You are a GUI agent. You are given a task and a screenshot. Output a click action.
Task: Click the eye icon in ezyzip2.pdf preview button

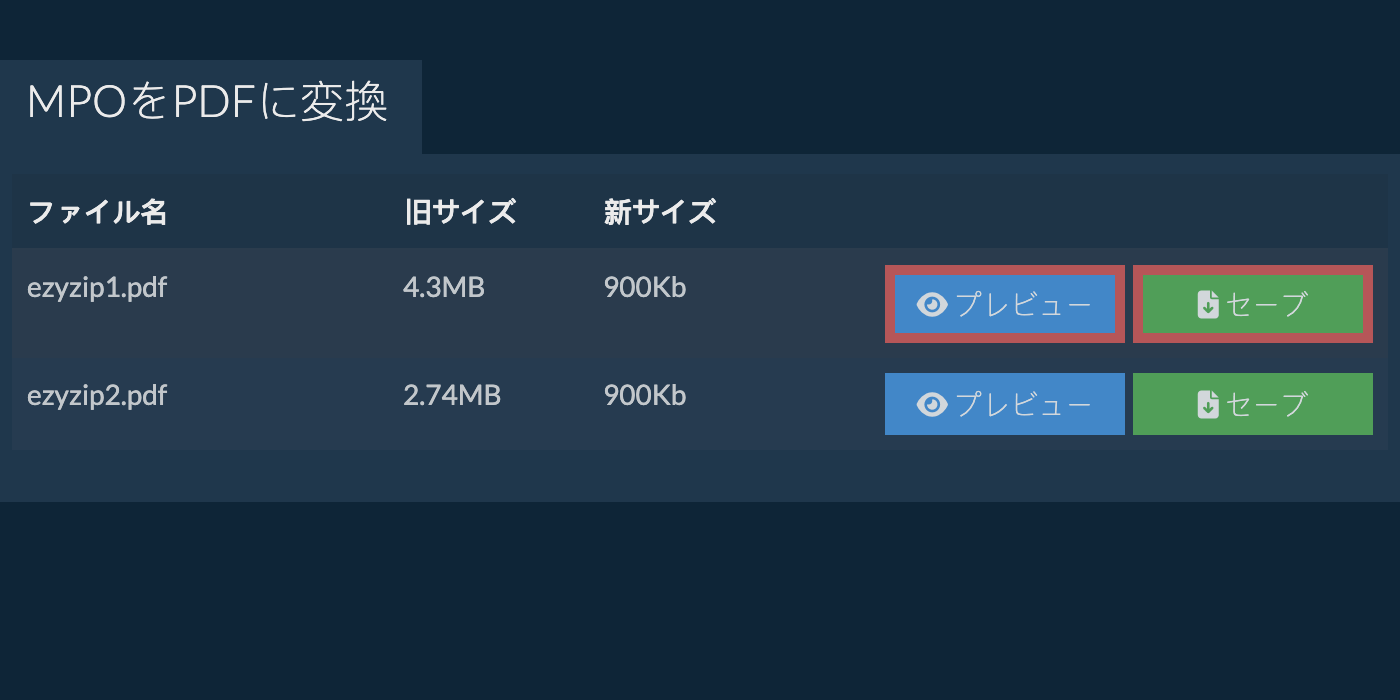tap(932, 404)
